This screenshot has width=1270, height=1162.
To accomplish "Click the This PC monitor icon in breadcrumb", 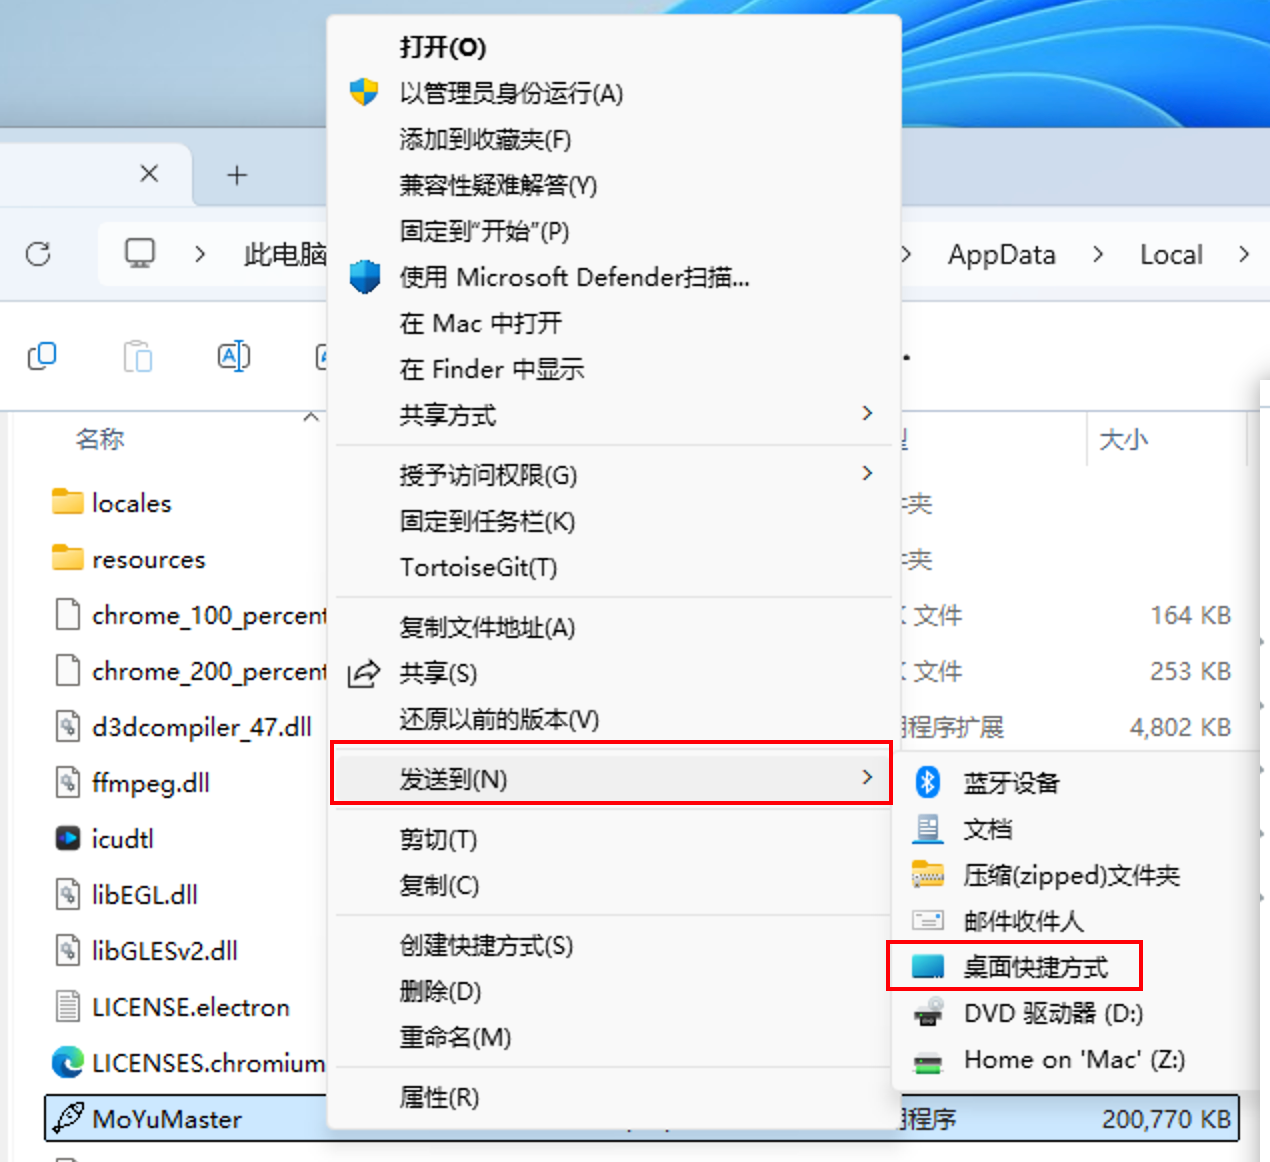I will click(139, 253).
